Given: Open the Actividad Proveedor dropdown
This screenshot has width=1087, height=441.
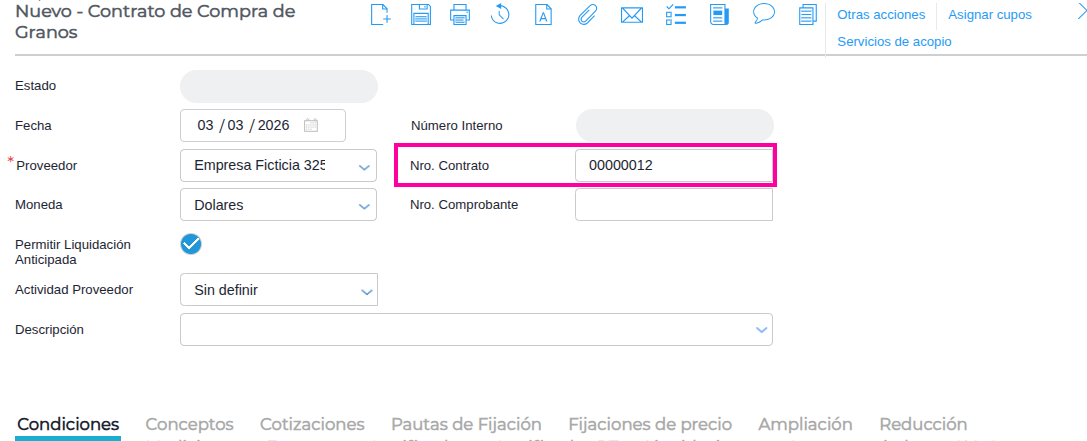Looking at the screenshot, I should [364, 291].
